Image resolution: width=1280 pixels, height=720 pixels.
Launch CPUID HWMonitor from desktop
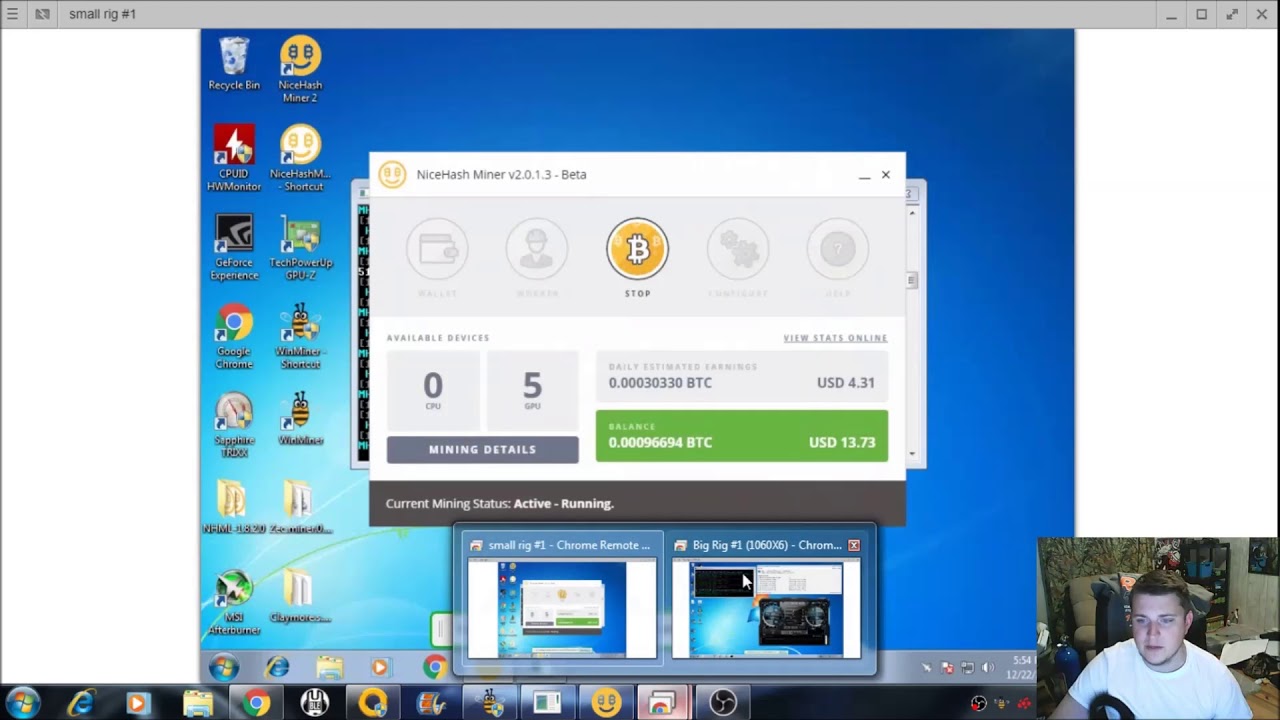click(x=234, y=158)
